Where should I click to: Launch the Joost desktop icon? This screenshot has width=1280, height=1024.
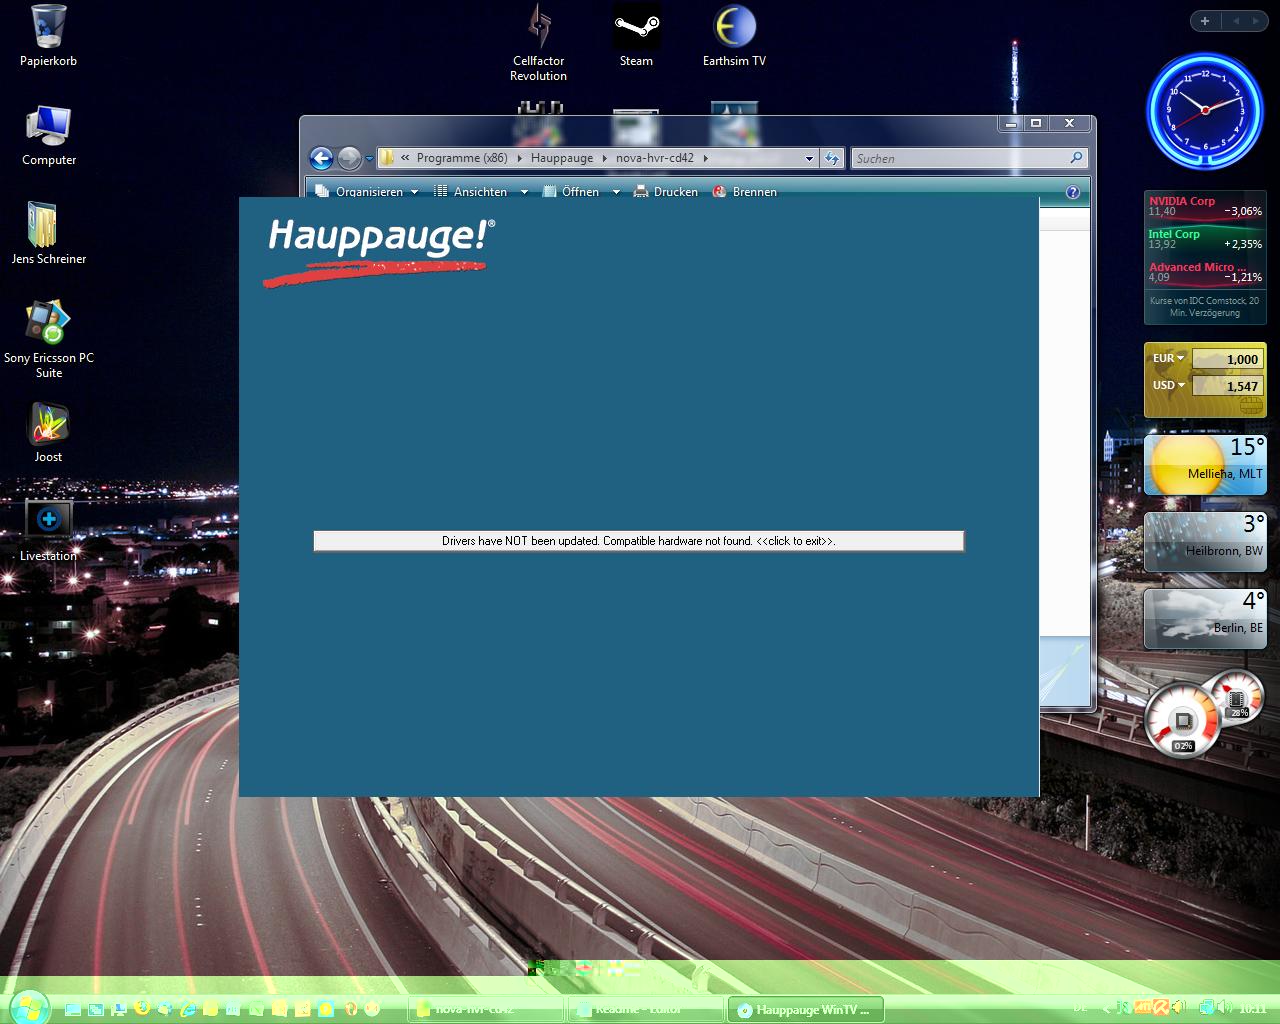(x=48, y=432)
